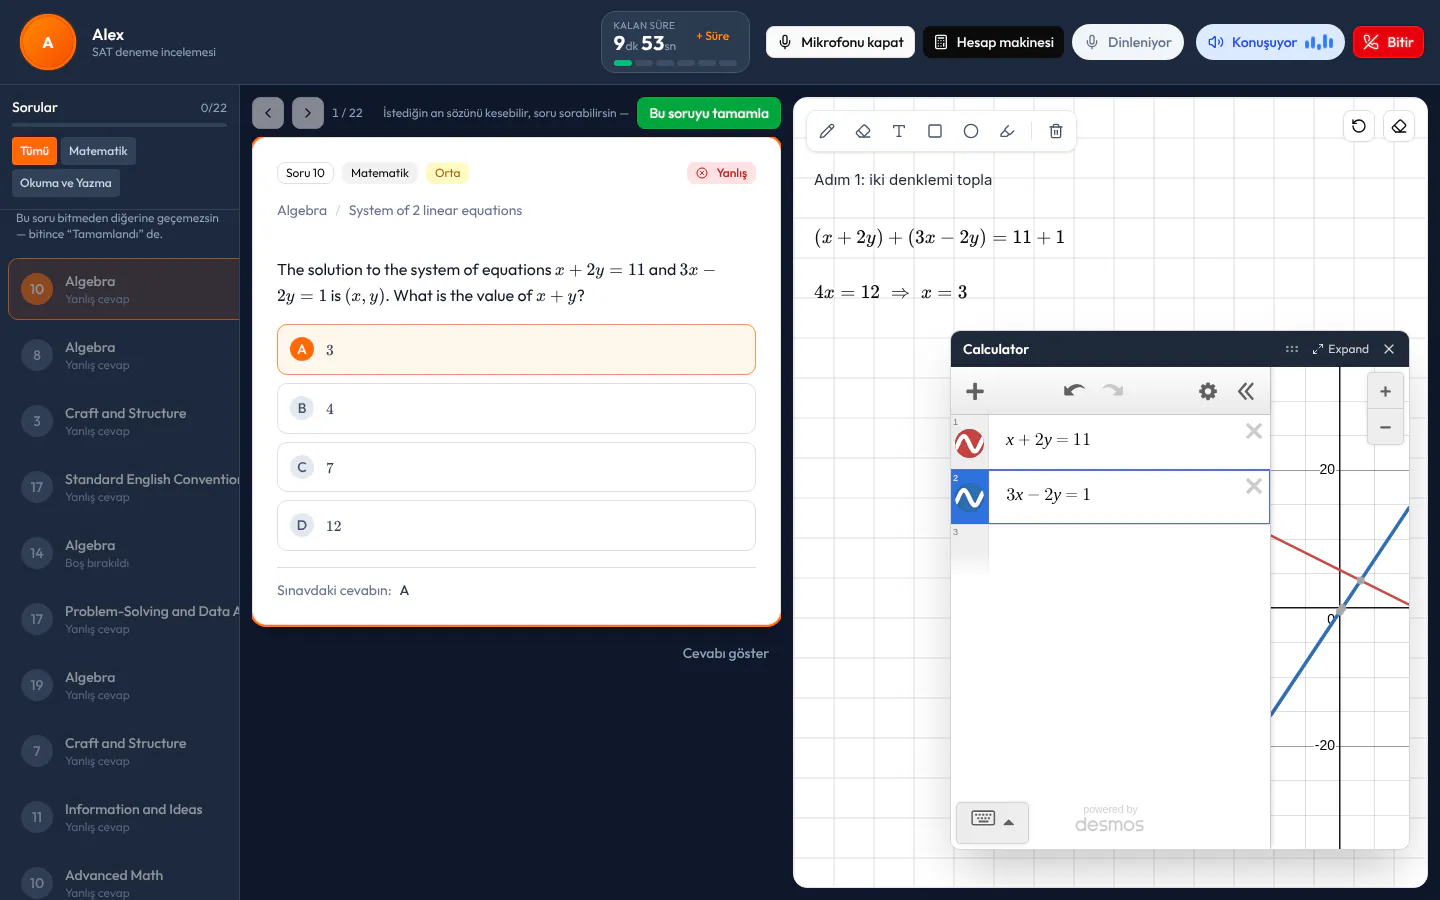End the session with Bitir
The width and height of the screenshot is (1440, 900).
tap(1388, 42)
